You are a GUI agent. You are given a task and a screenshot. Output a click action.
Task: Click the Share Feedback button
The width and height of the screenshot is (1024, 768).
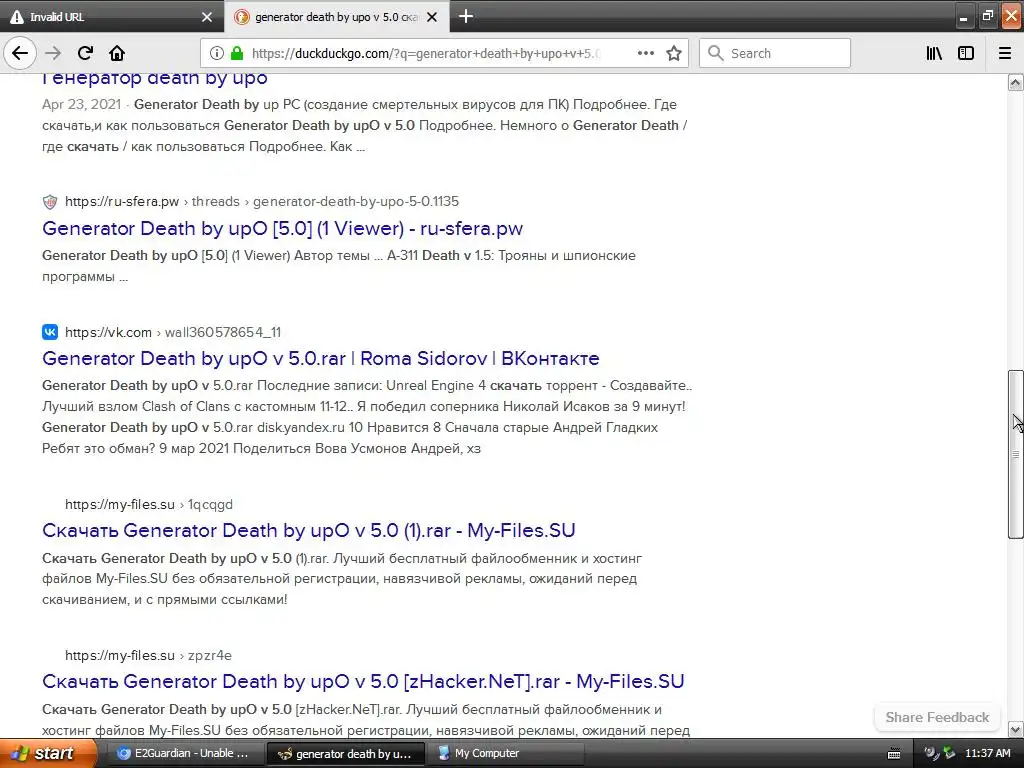[937, 717]
